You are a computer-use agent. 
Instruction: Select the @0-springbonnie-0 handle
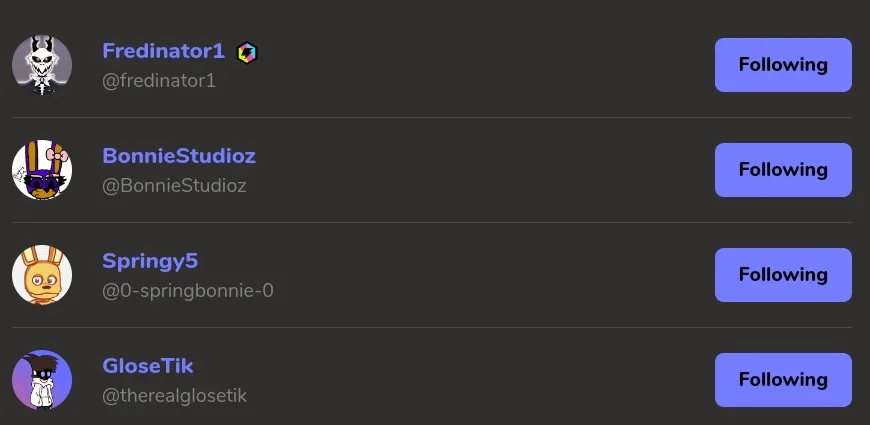point(188,291)
